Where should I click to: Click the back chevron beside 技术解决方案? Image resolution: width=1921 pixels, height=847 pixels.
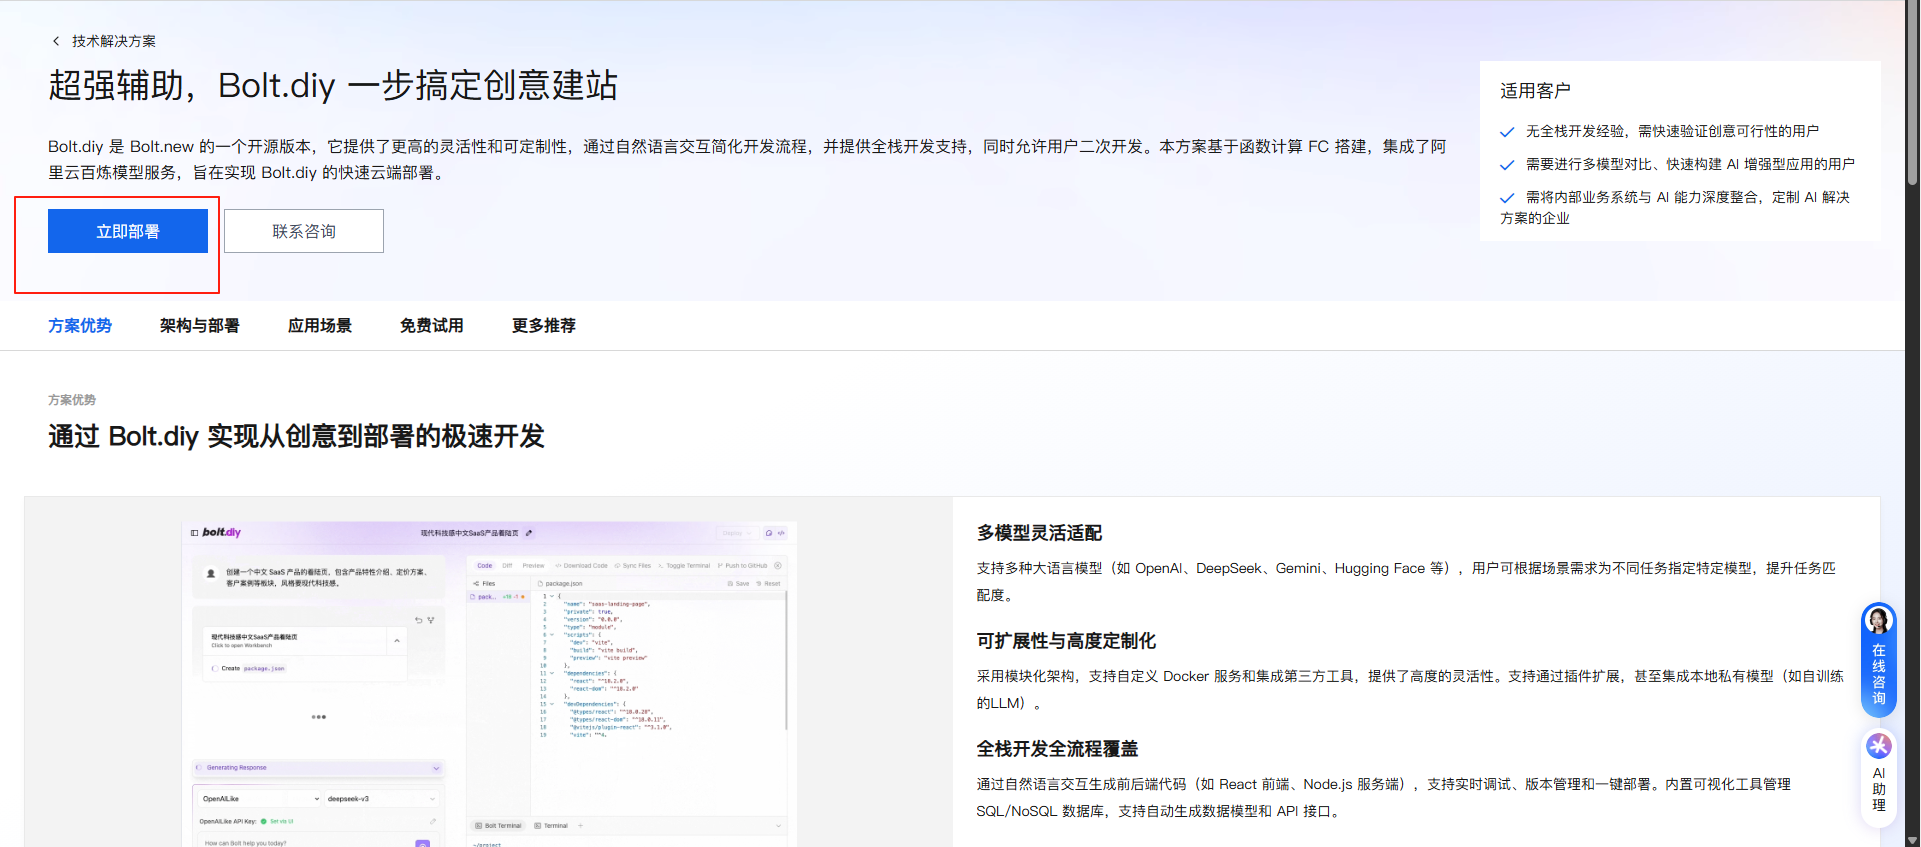pos(56,41)
